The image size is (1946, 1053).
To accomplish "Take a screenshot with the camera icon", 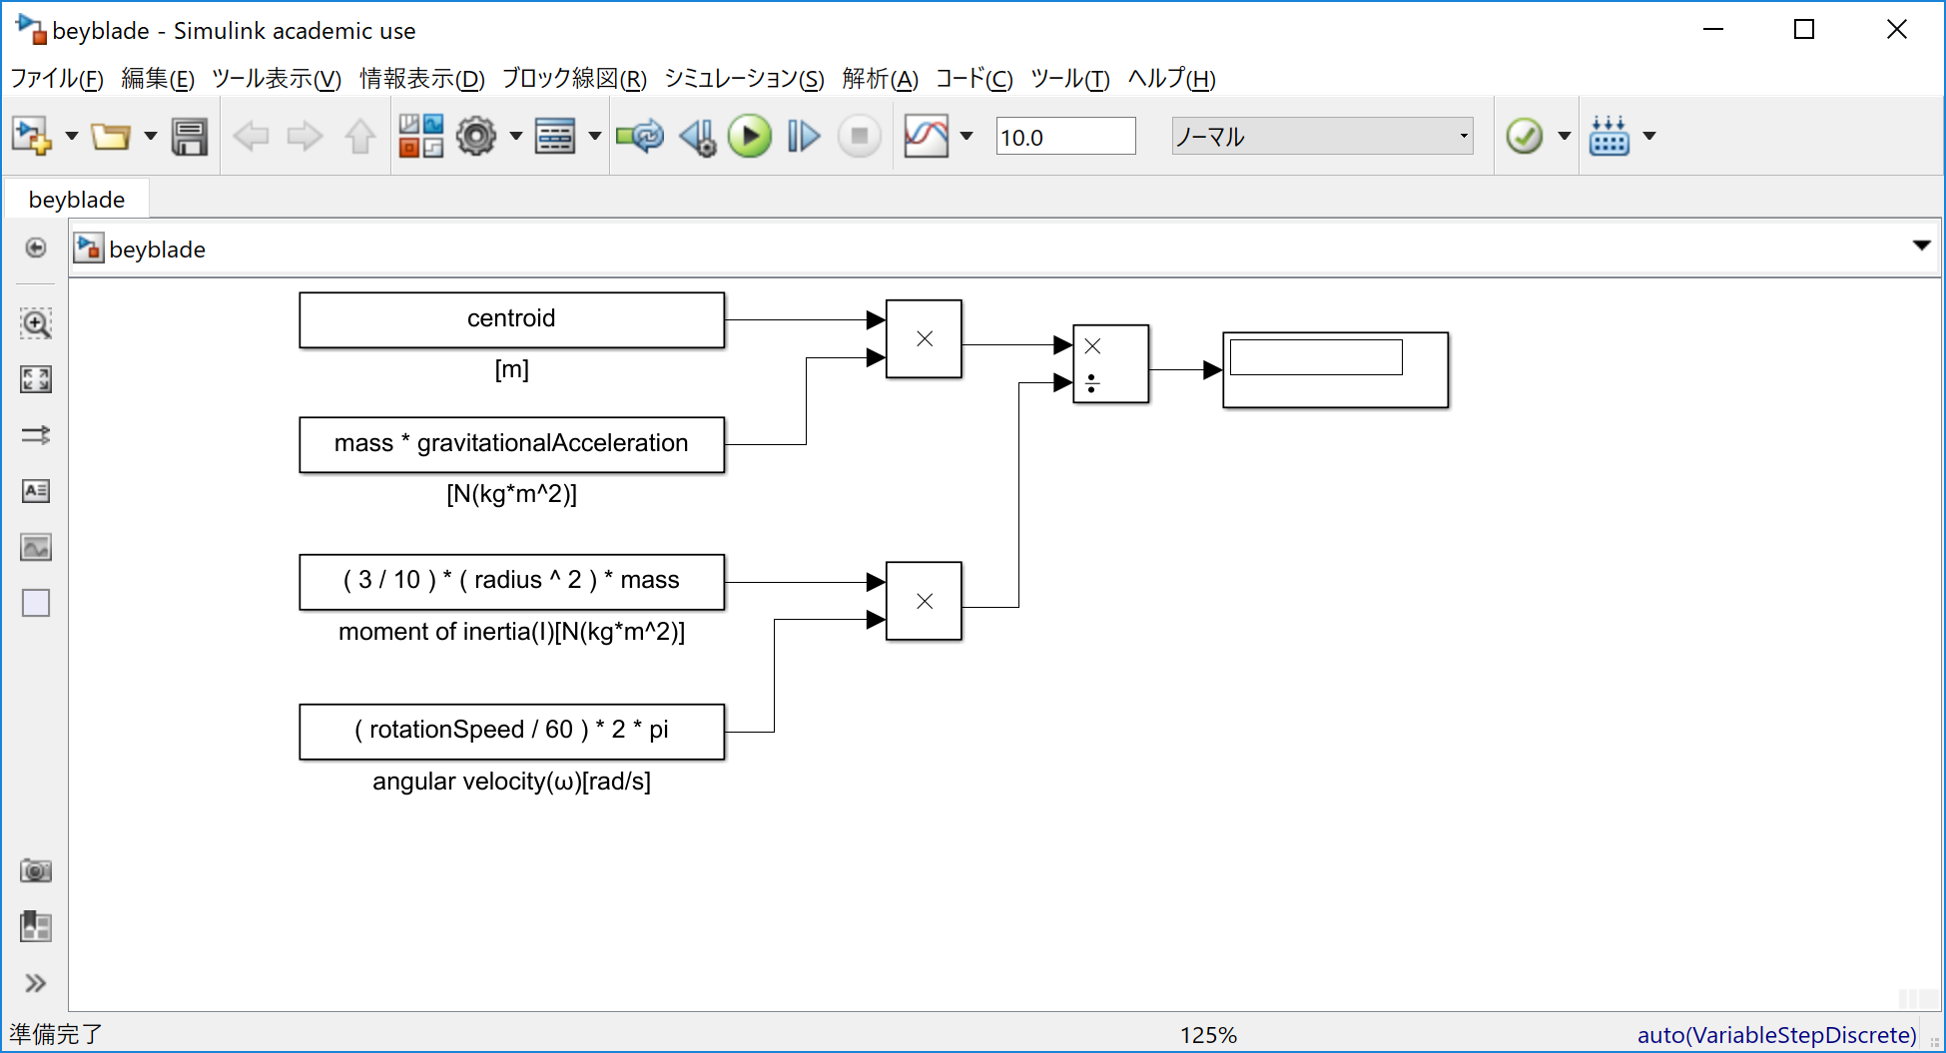I will (x=35, y=870).
